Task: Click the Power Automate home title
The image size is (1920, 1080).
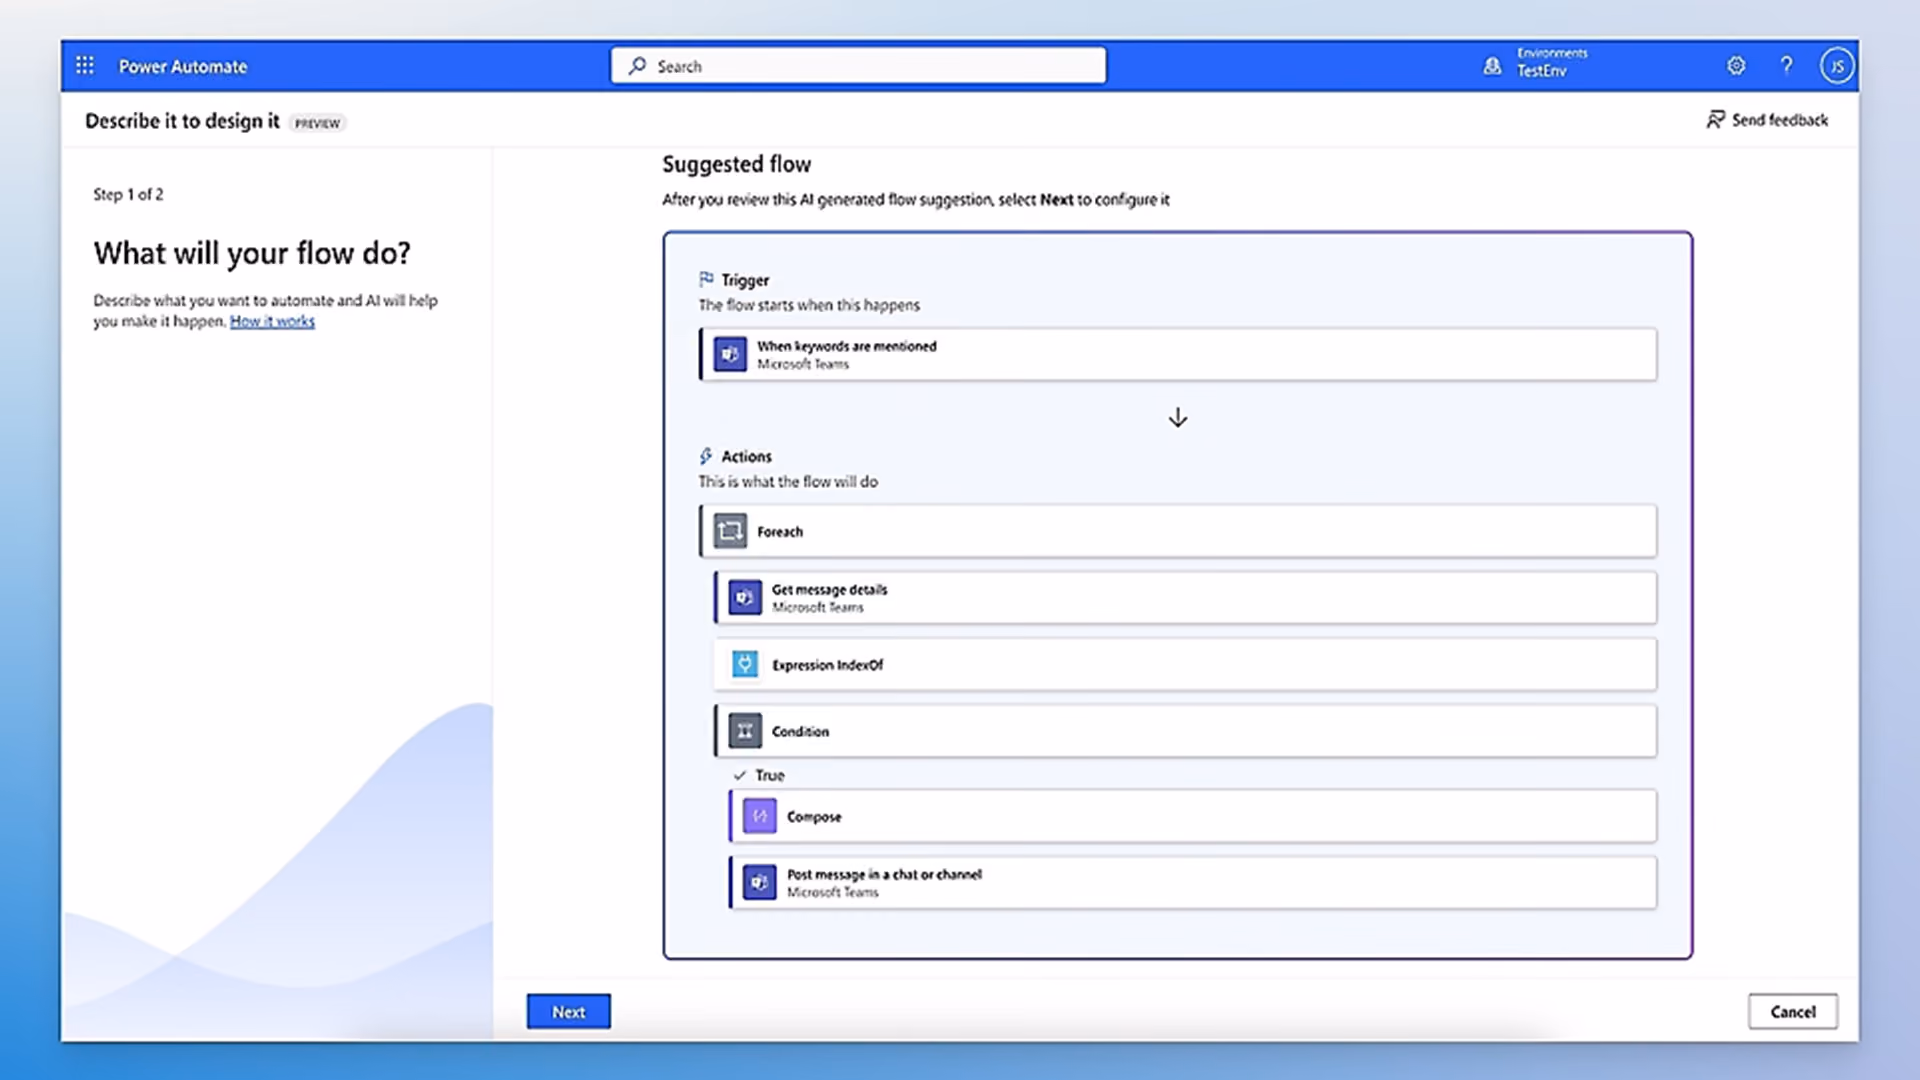Action: point(183,66)
